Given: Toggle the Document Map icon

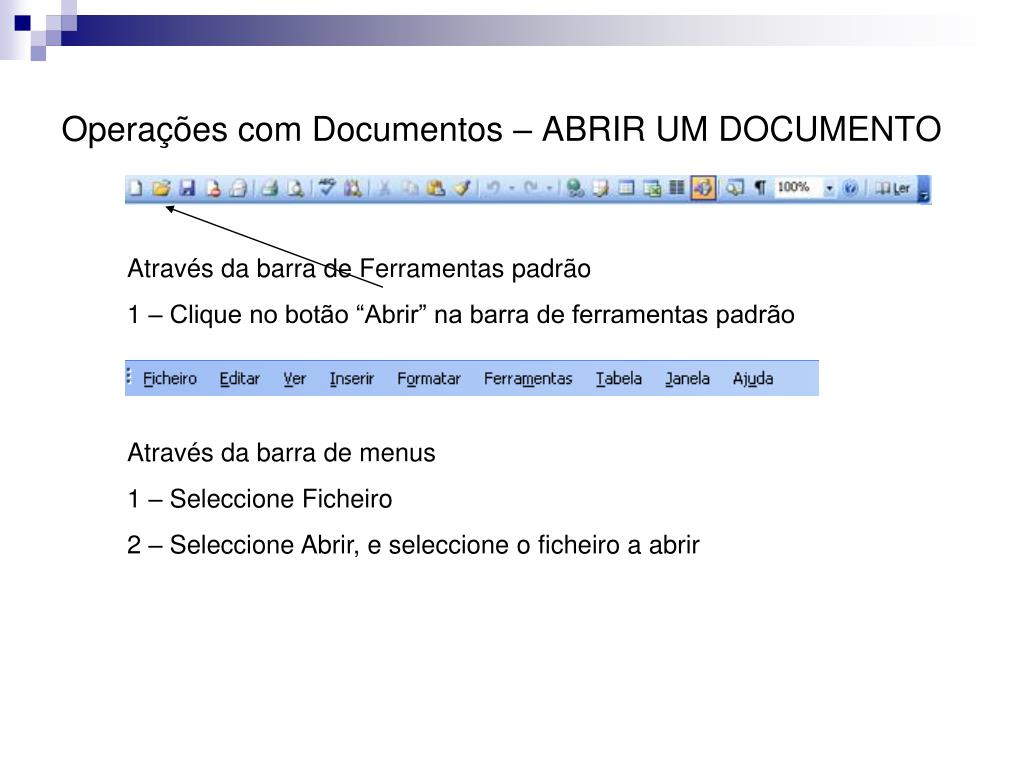Looking at the screenshot, I should [x=735, y=188].
